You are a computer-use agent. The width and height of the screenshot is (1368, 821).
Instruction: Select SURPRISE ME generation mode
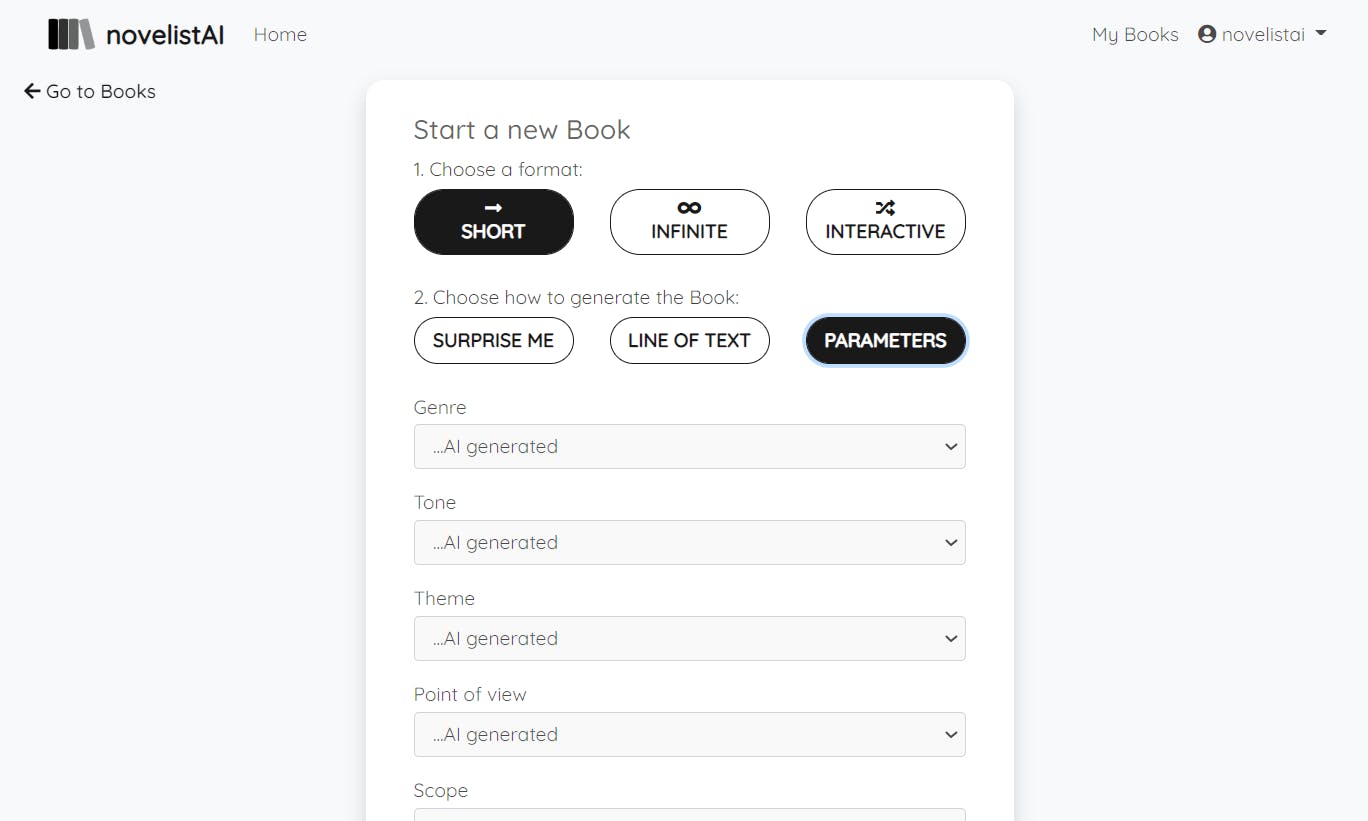pos(494,340)
